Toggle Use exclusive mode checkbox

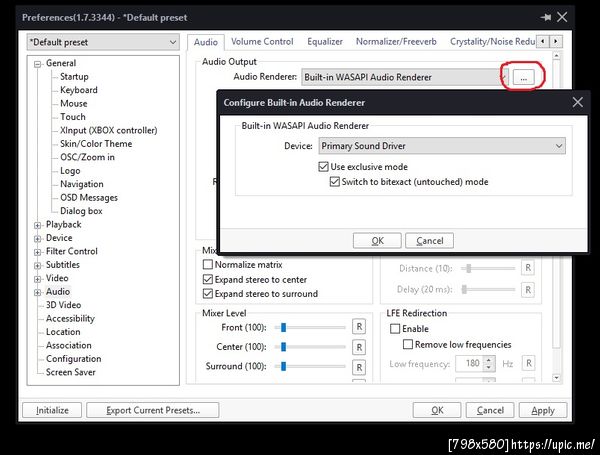(x=323, y=166)
